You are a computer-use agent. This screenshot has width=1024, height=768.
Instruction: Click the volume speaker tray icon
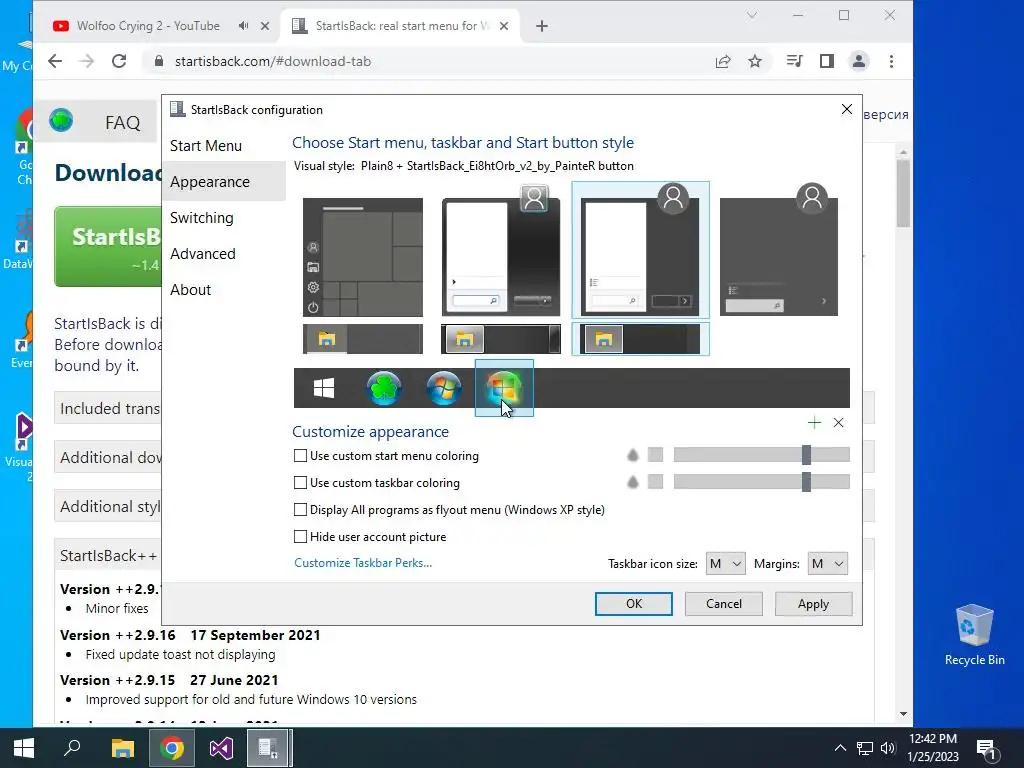pyautogui.click(x=888, y=748)
